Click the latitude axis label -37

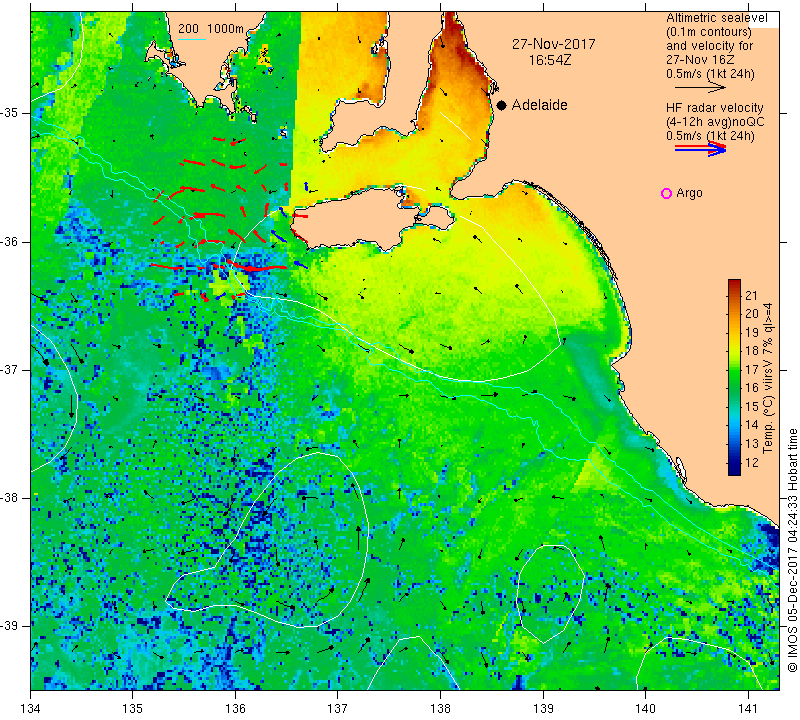click(x=11, y=369)
